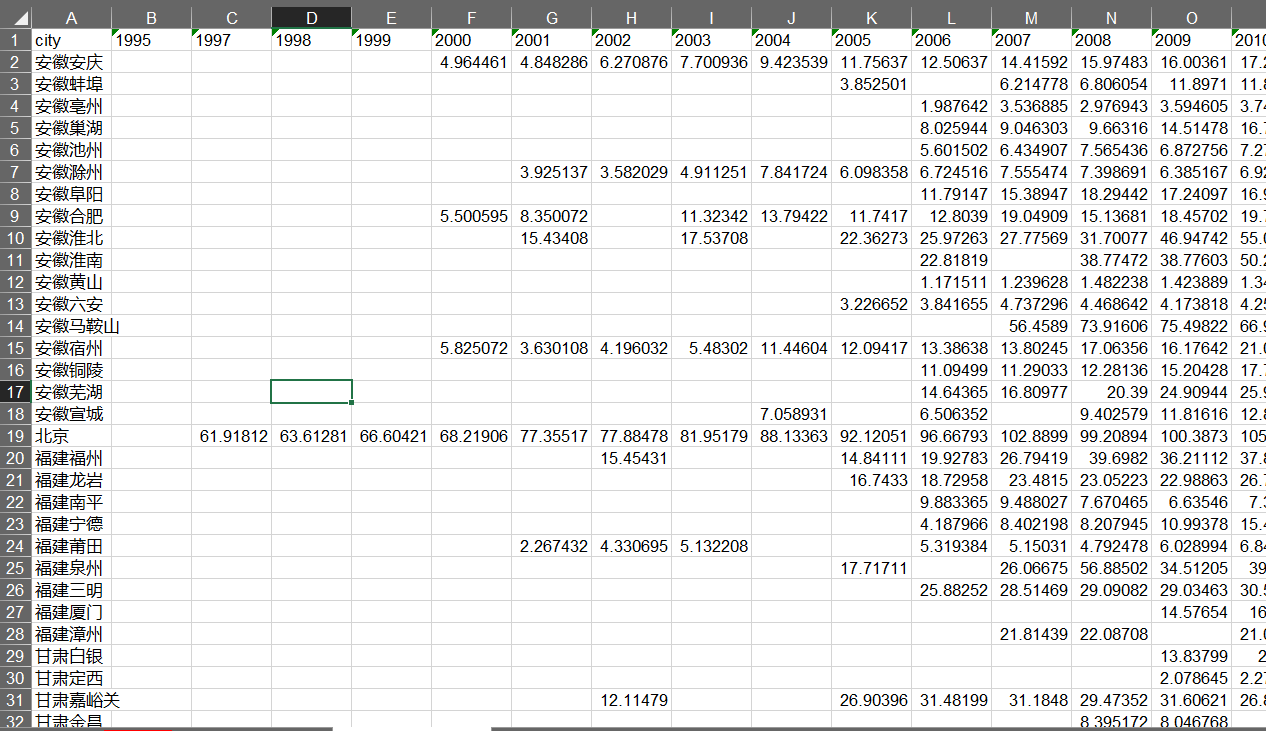Click the 'city' header cell
Viewport: 1266px width, 731px height.
pos(71,40)
